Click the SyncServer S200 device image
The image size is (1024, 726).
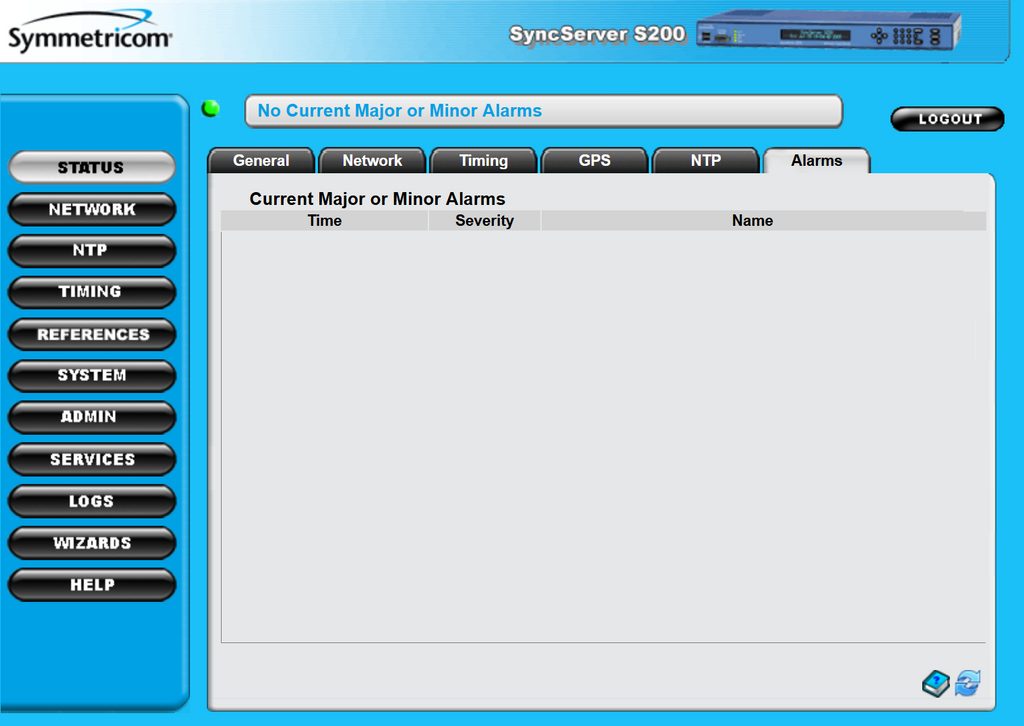[x=828, y=31]
